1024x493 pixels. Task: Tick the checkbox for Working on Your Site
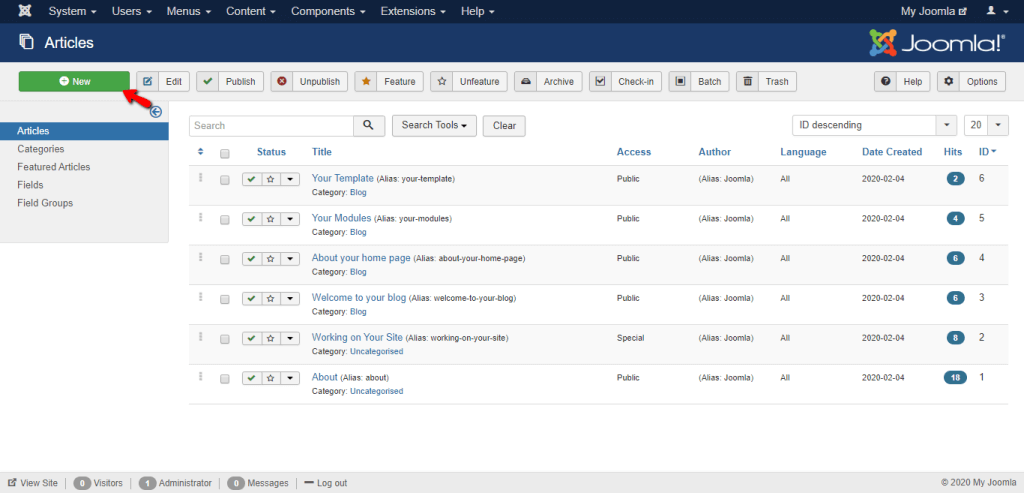pyautogui.click(x=225, y=339)
